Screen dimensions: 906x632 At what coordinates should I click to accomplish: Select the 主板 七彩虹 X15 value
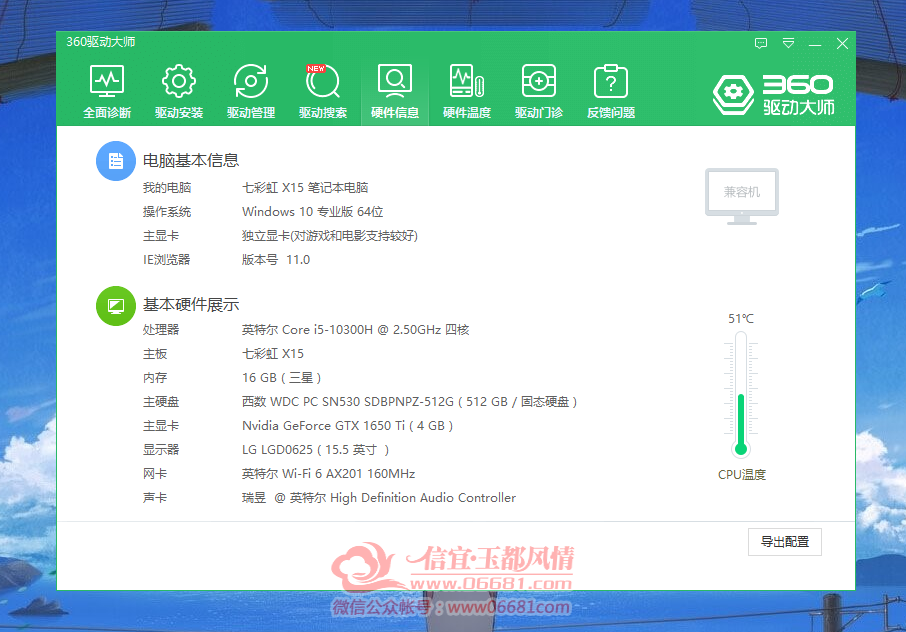click(273, 354)
